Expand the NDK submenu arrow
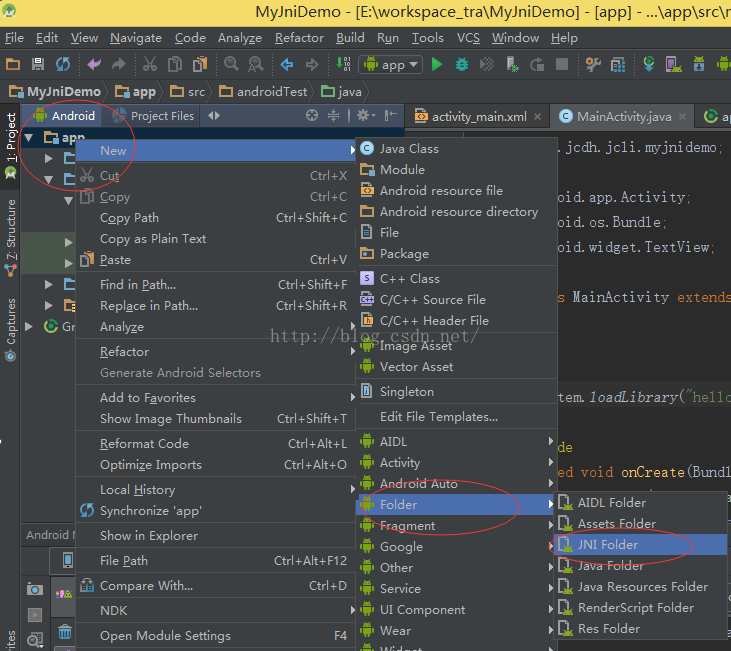This screenshot has width=731, height=651. [x=352, y=610]
